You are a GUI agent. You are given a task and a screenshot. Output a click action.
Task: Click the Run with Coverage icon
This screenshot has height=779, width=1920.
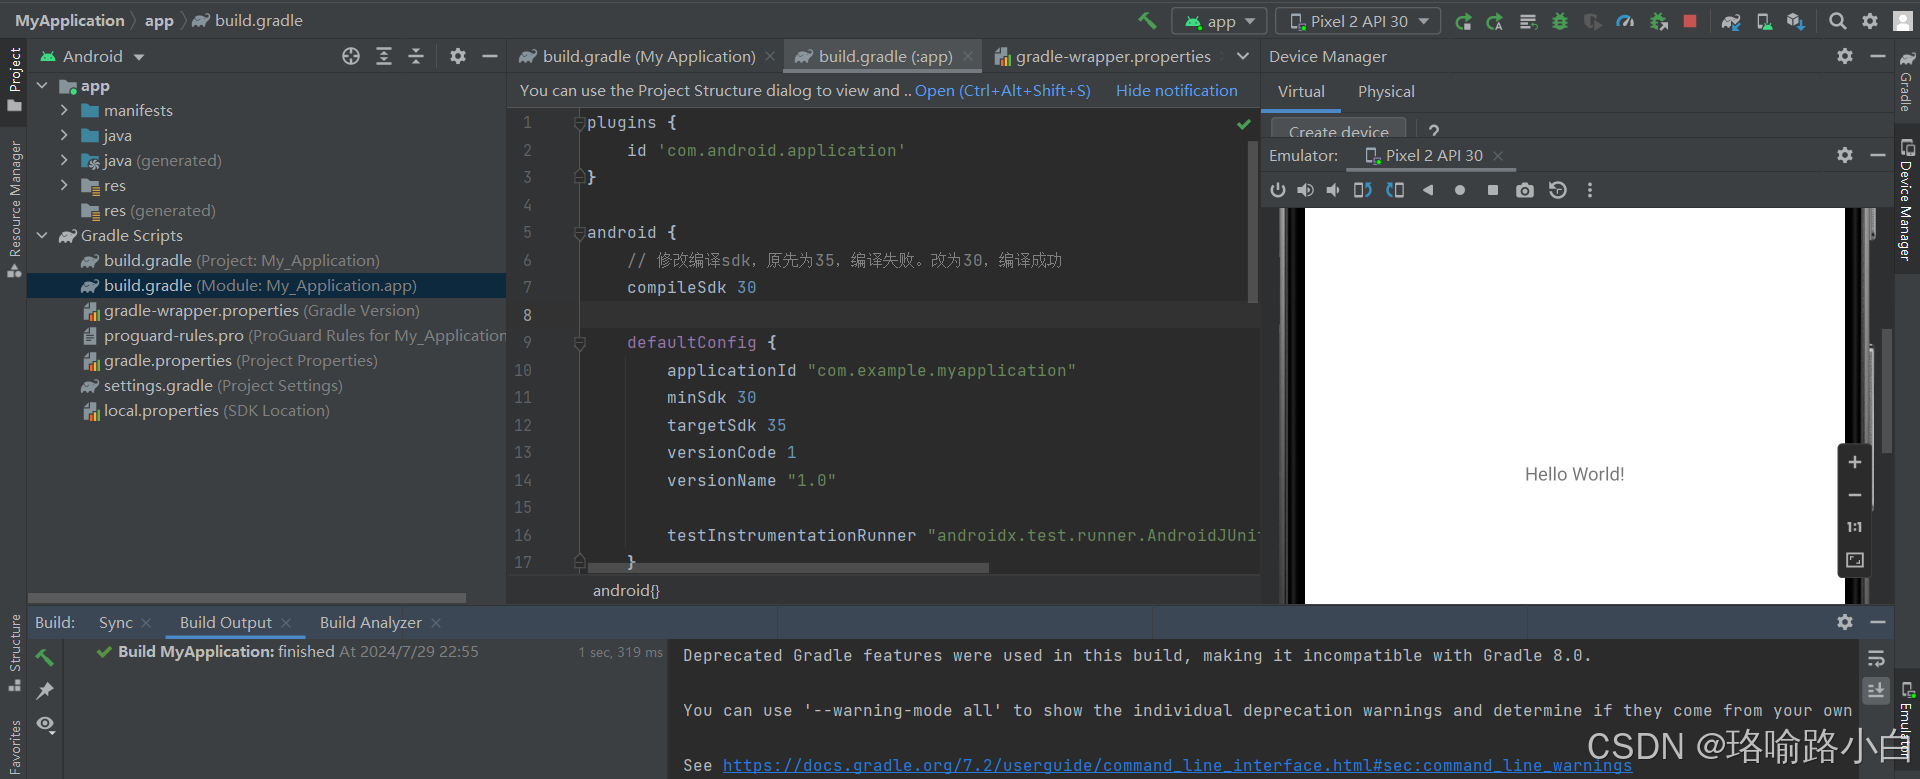click(x=1593, y=21)
